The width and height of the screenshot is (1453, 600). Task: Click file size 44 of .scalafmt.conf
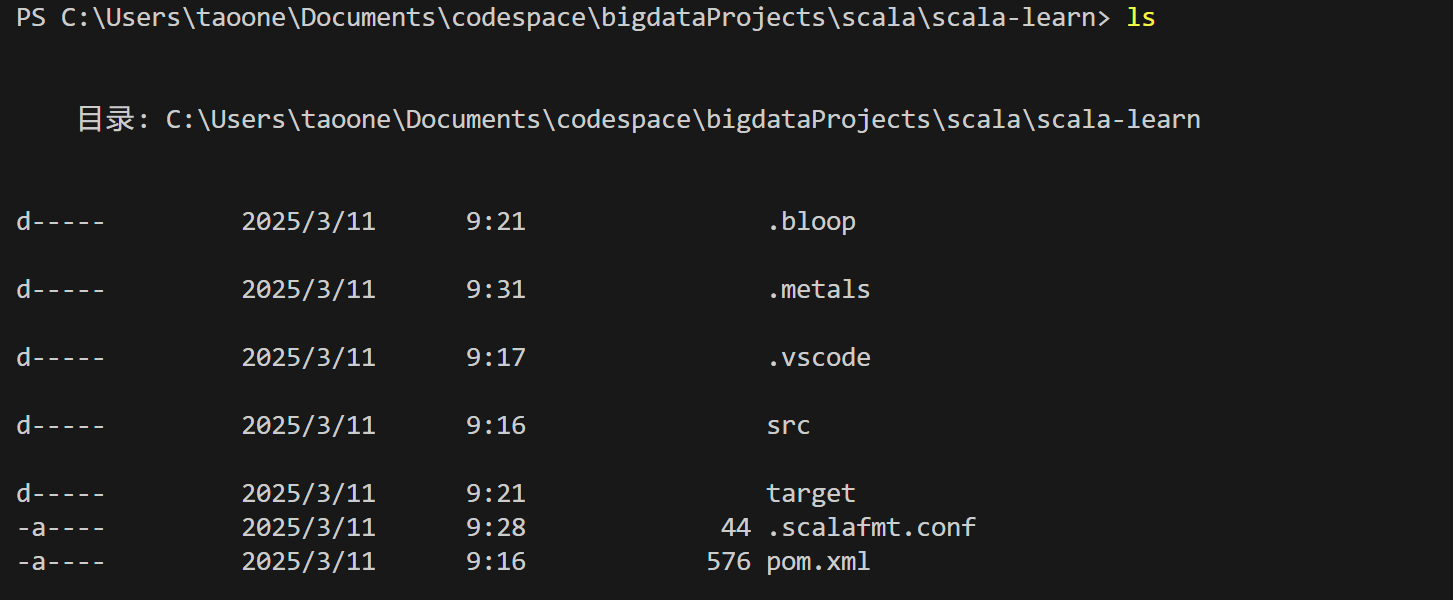pos(735,527)
